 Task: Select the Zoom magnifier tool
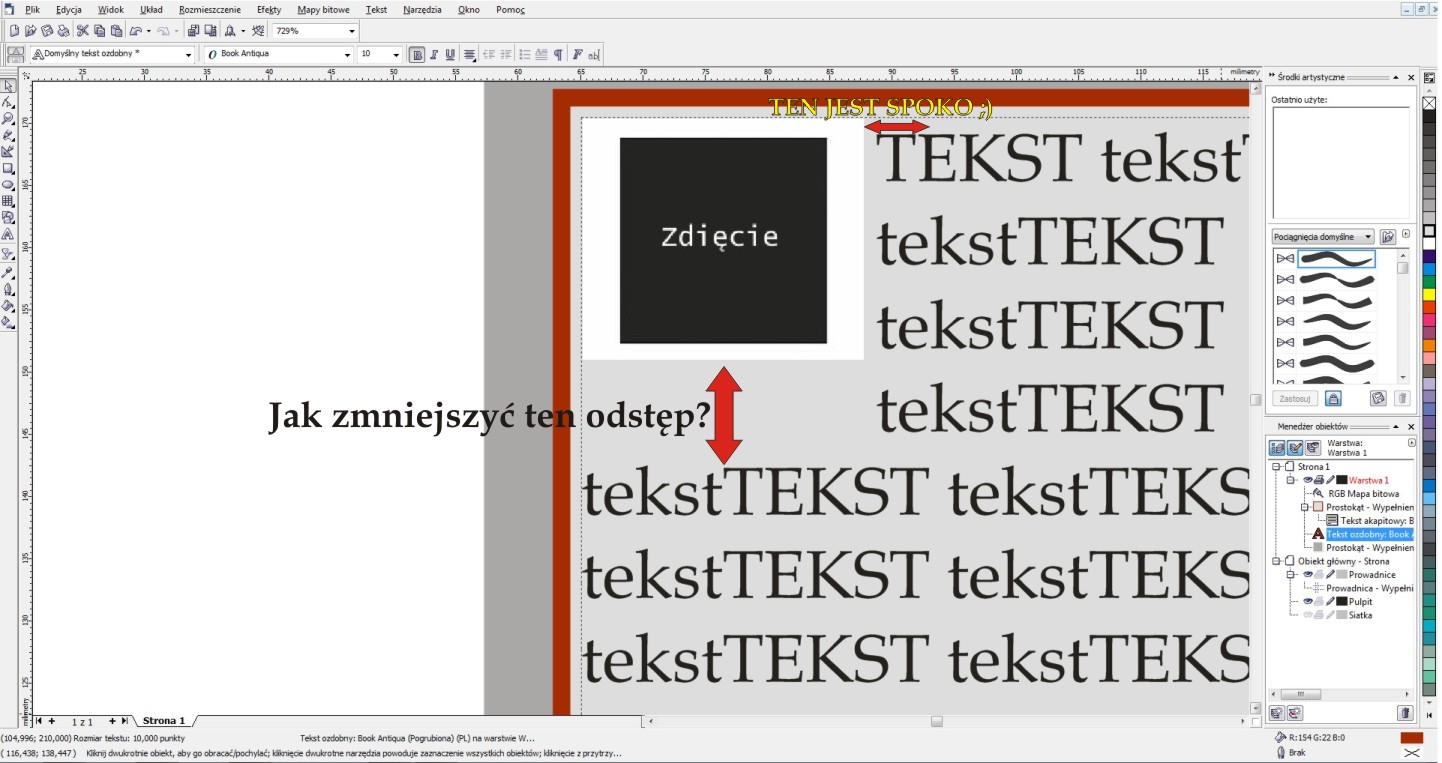pos(8,118)
